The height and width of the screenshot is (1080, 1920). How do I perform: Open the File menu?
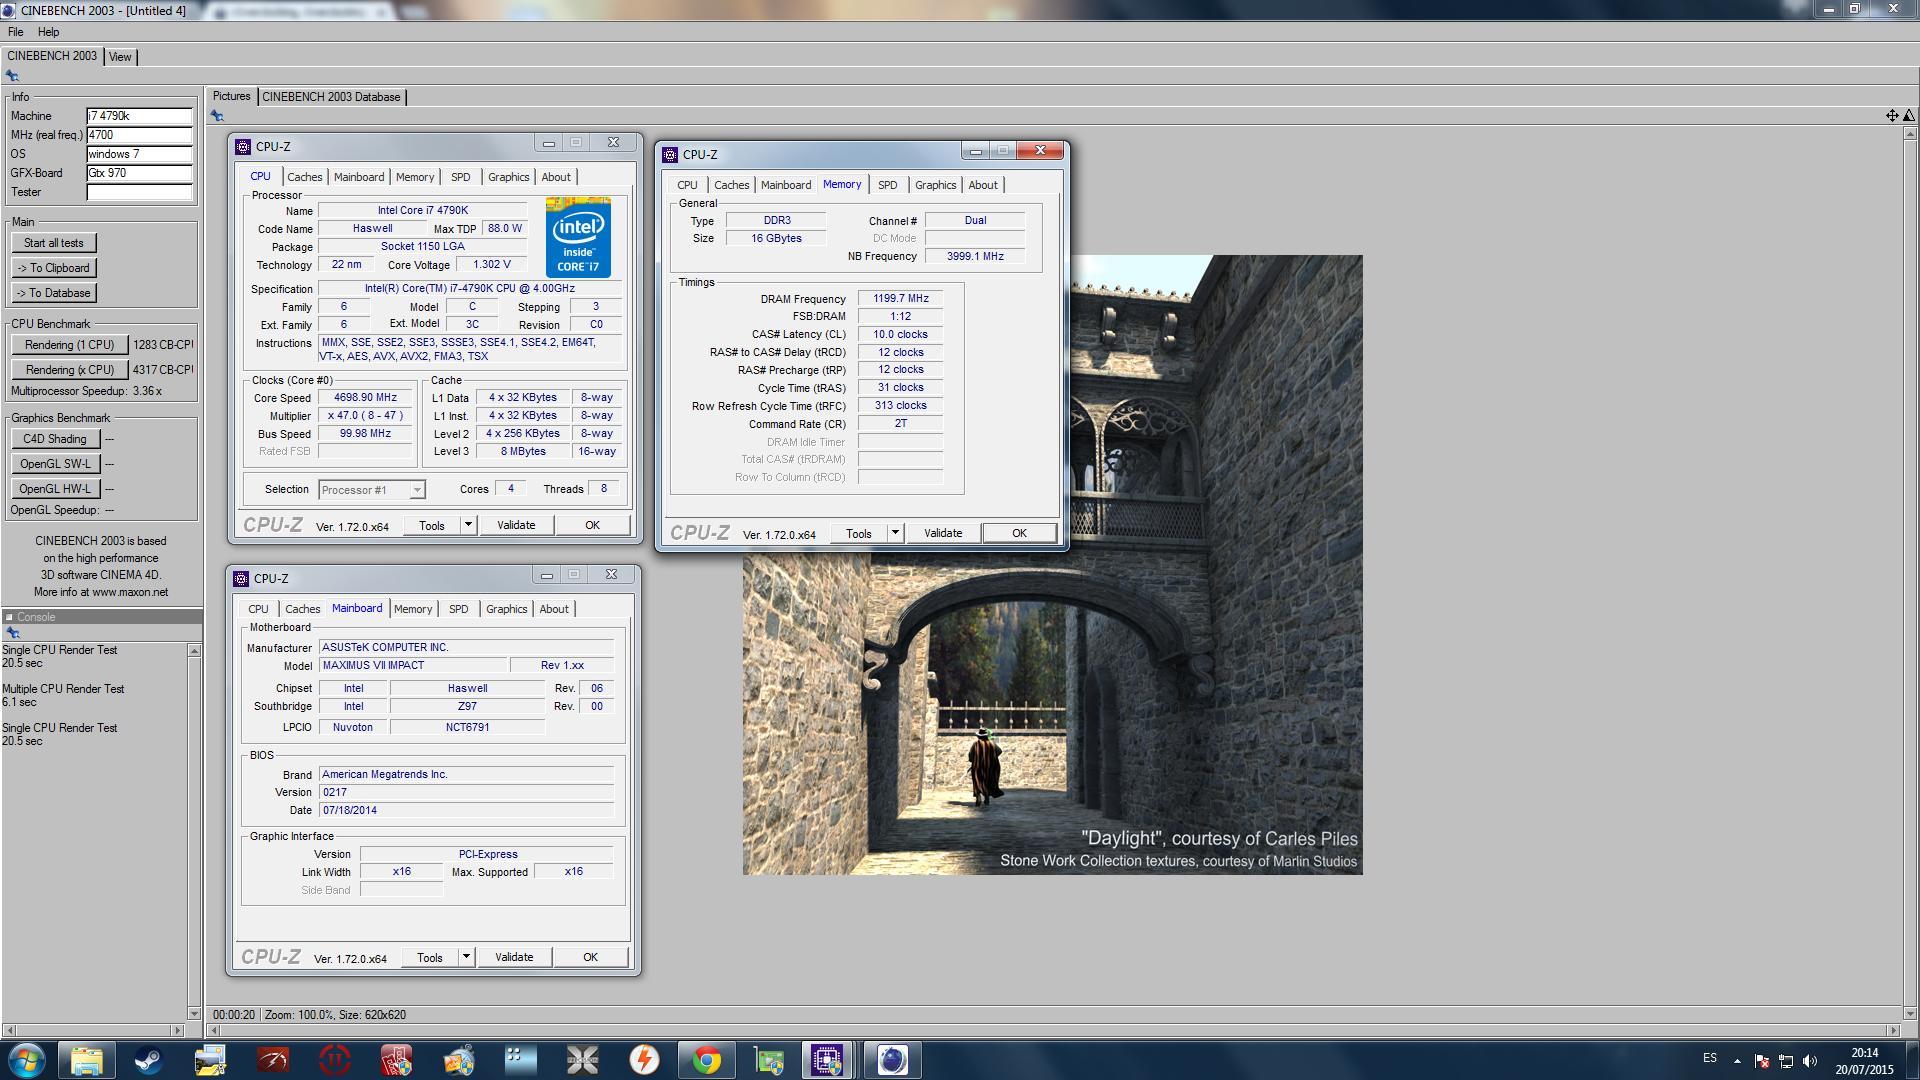(16, 32)
